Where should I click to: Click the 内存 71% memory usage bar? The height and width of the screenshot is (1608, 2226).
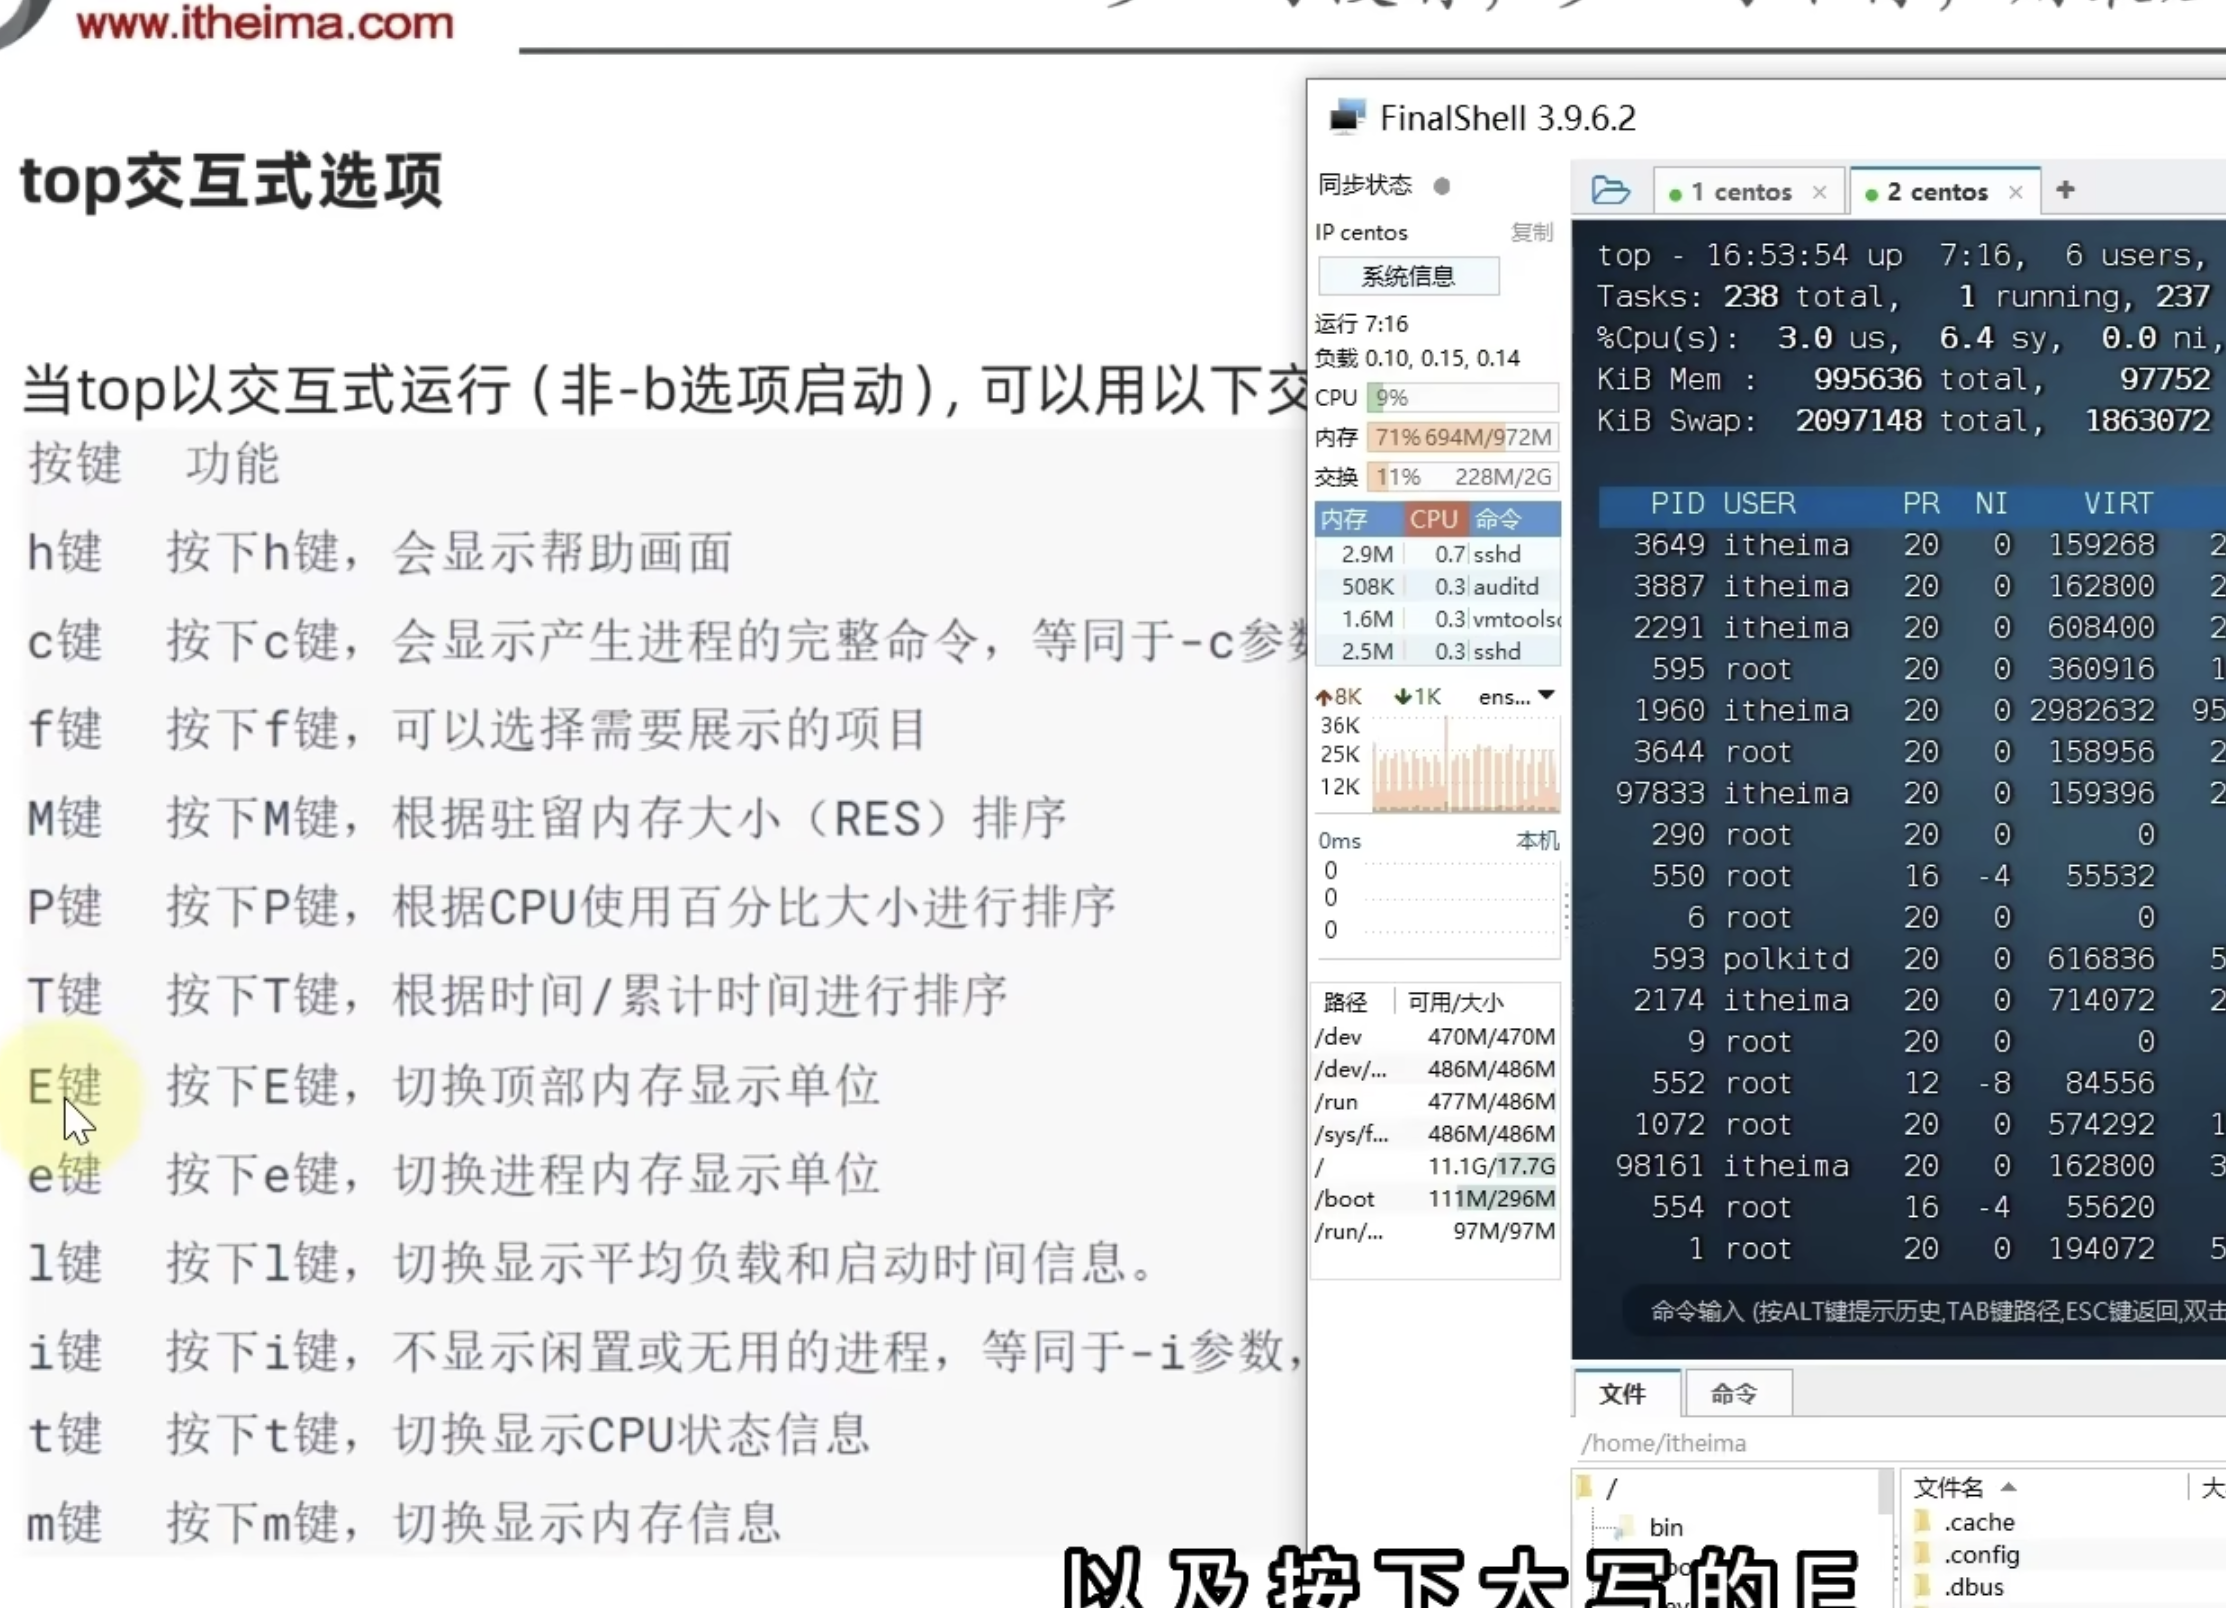[1462, 437]
